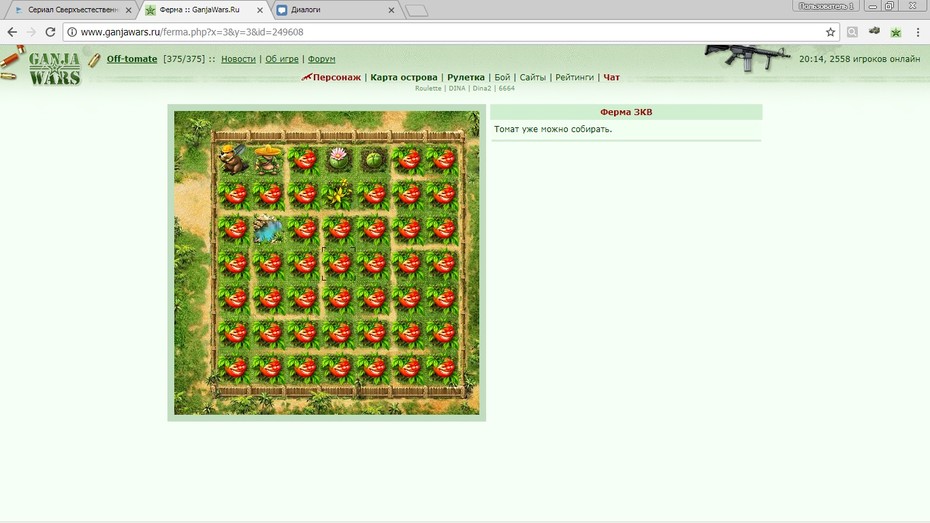The width and height of the screenshot is (930, 523).
Task: Click the small Roulette link
Action: tap(428, 88)
